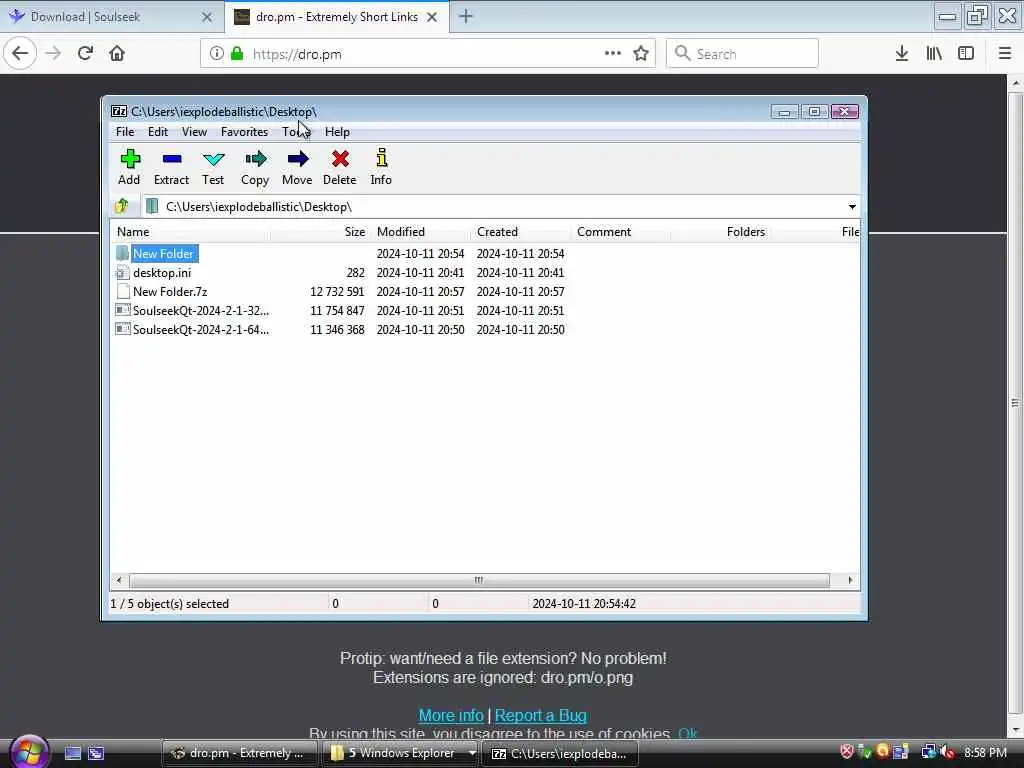The image size is (1024, 768).
Task: Click SoulseekQt-2024-2-1-32 installer icon
Action: [122, 310]
